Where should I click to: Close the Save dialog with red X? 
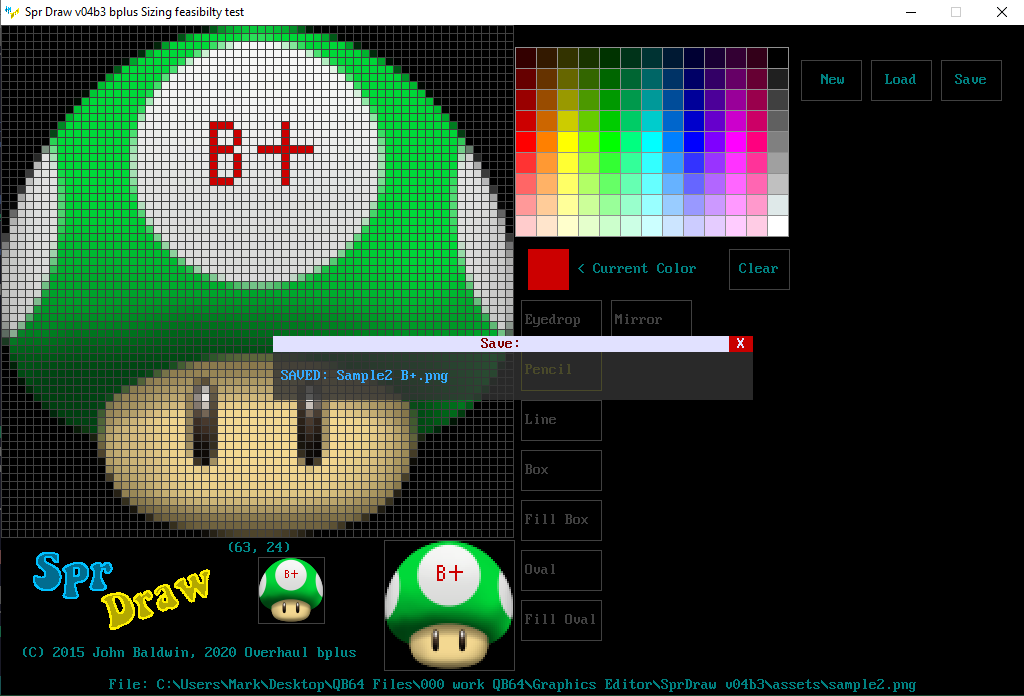tap(741, 343)
